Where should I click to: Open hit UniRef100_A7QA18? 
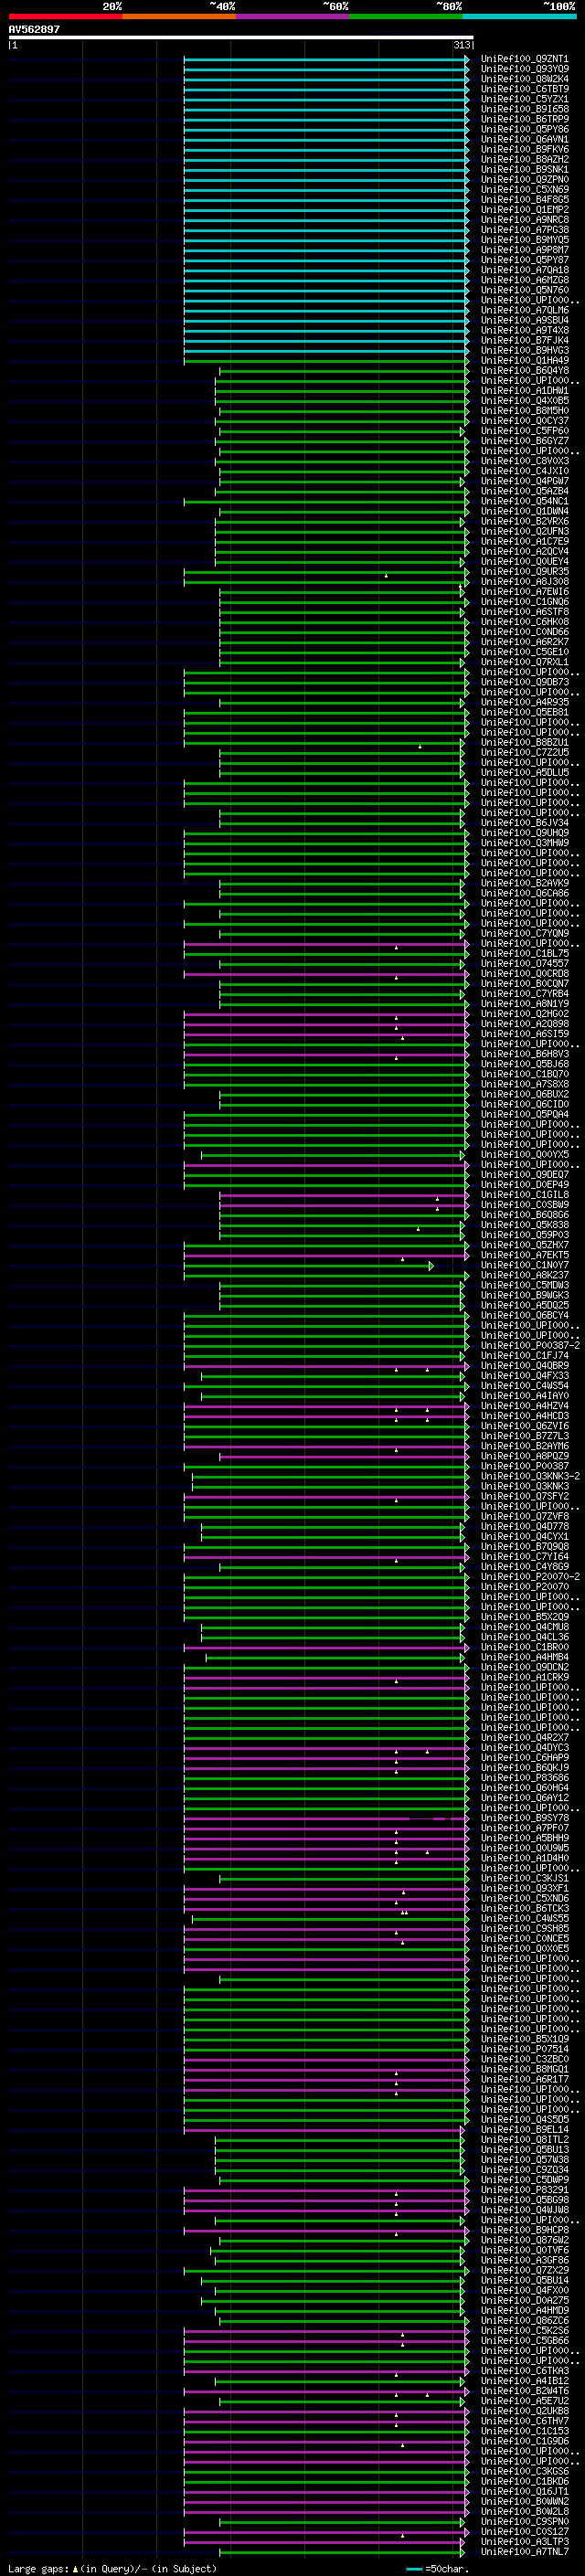coord(524,270)
